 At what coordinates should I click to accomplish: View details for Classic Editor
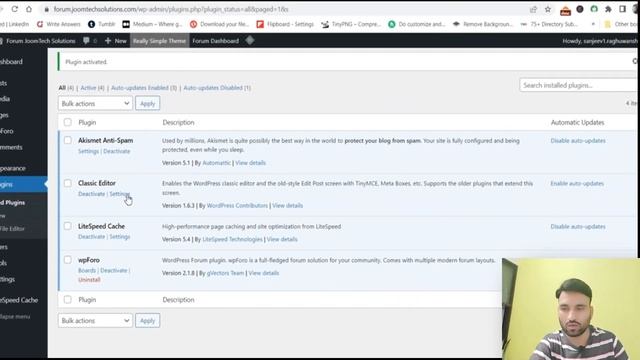click(x=287, y=206)
